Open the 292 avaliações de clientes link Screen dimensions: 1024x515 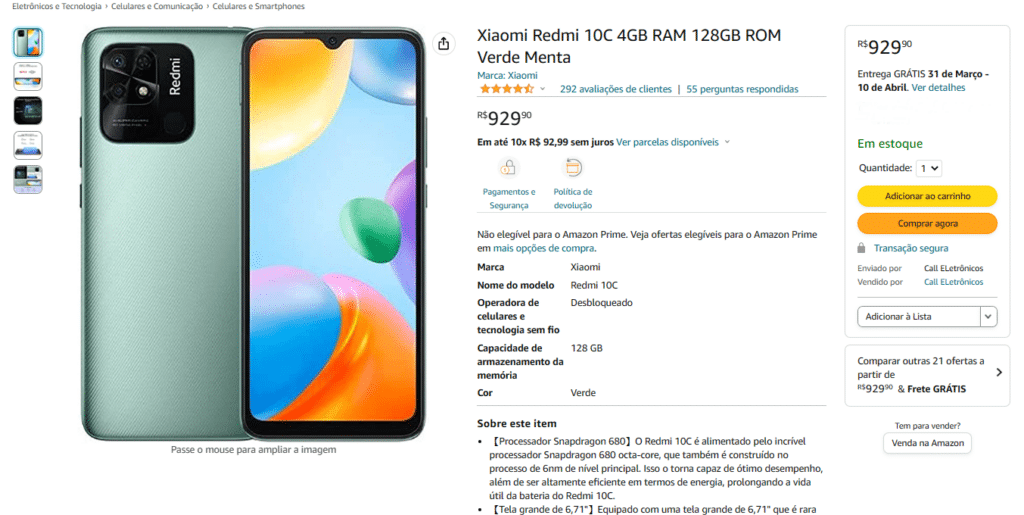coord(615,89)
